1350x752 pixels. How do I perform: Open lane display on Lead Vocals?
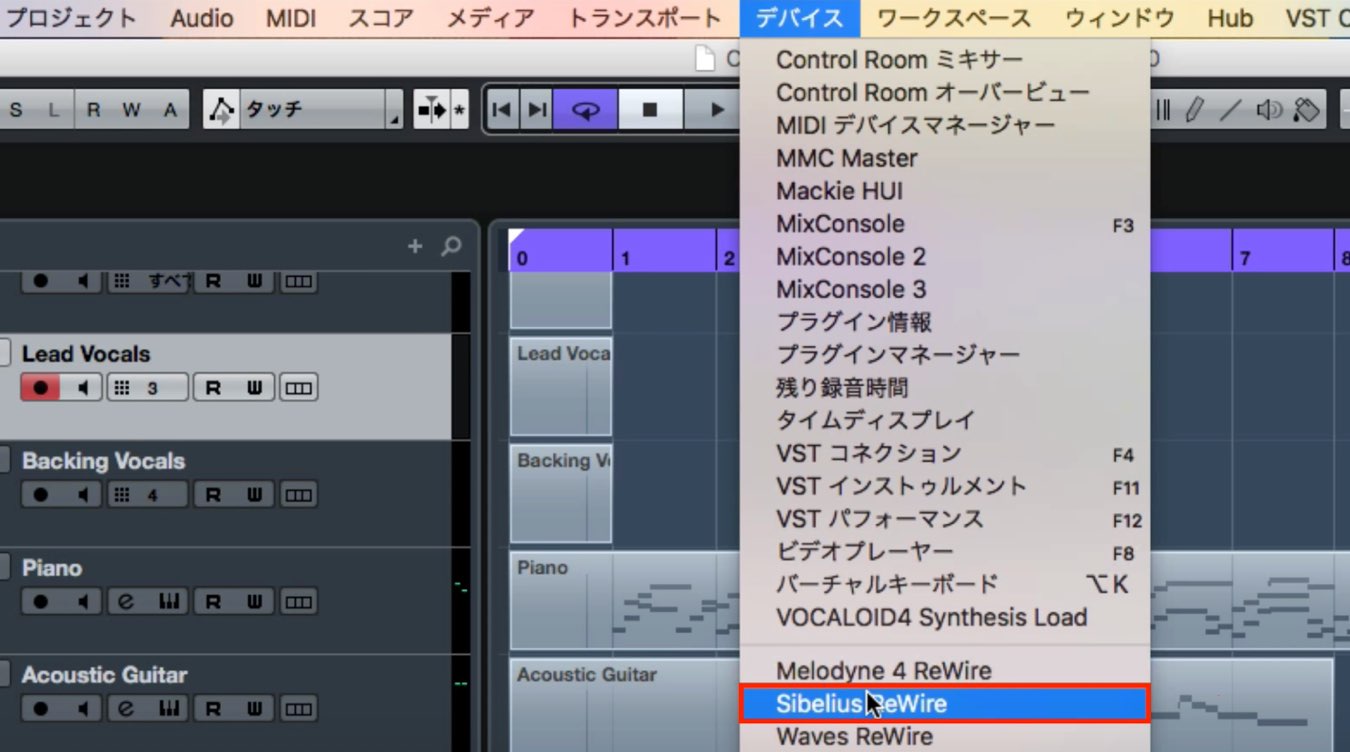[x=298, y=388]
